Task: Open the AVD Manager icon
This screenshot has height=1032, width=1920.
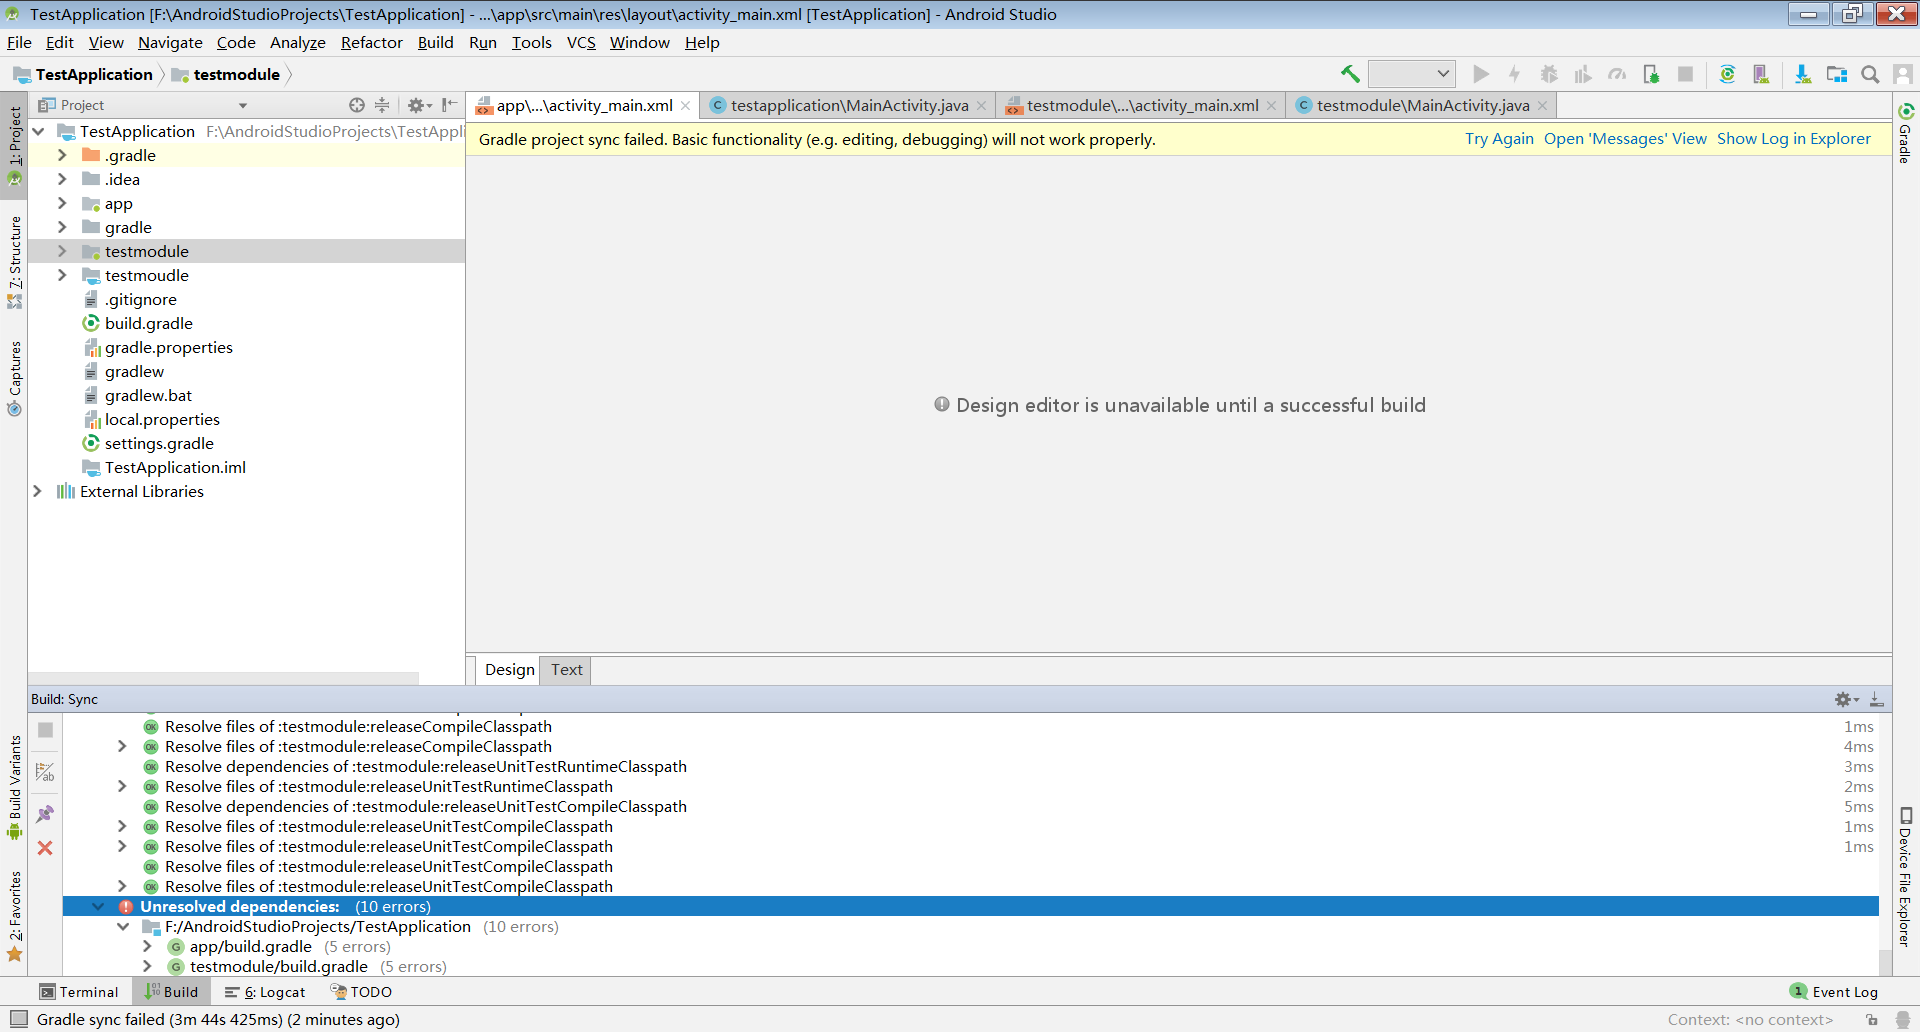Action: point(1761,74)
